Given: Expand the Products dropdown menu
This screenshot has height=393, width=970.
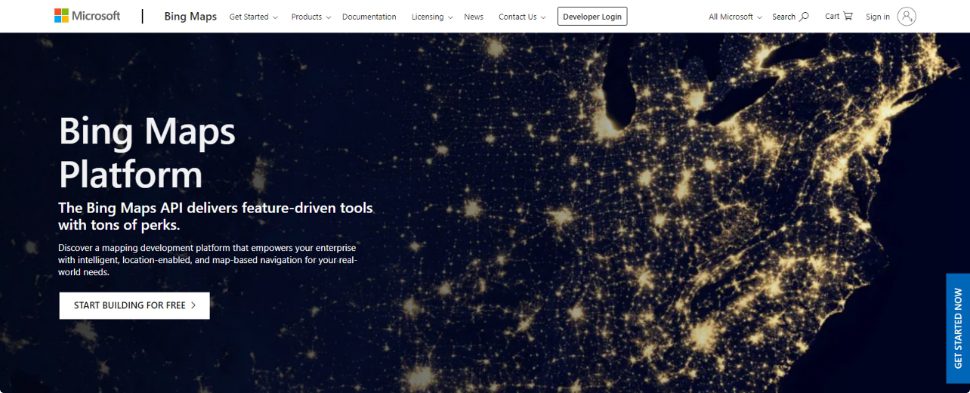Looking at the screenshot, I should (x=311, y=17).
